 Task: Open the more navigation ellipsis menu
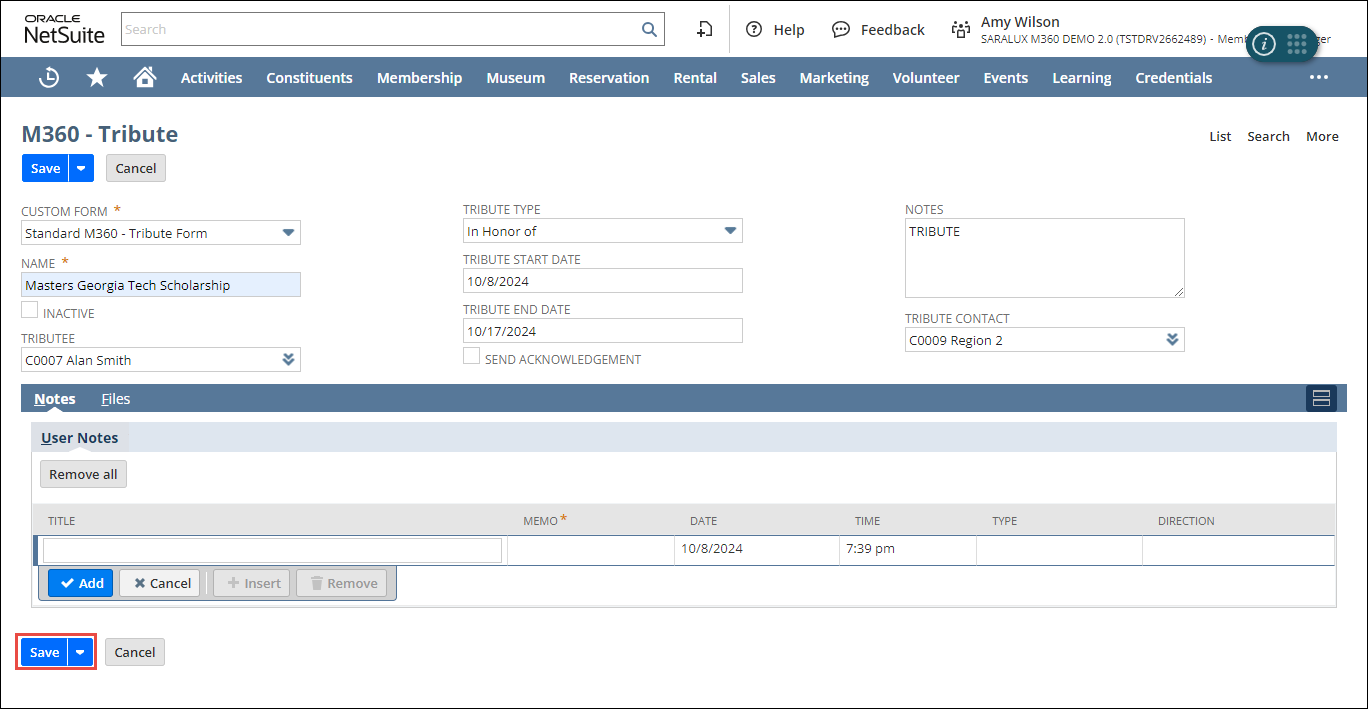(x=1319, y=77)
